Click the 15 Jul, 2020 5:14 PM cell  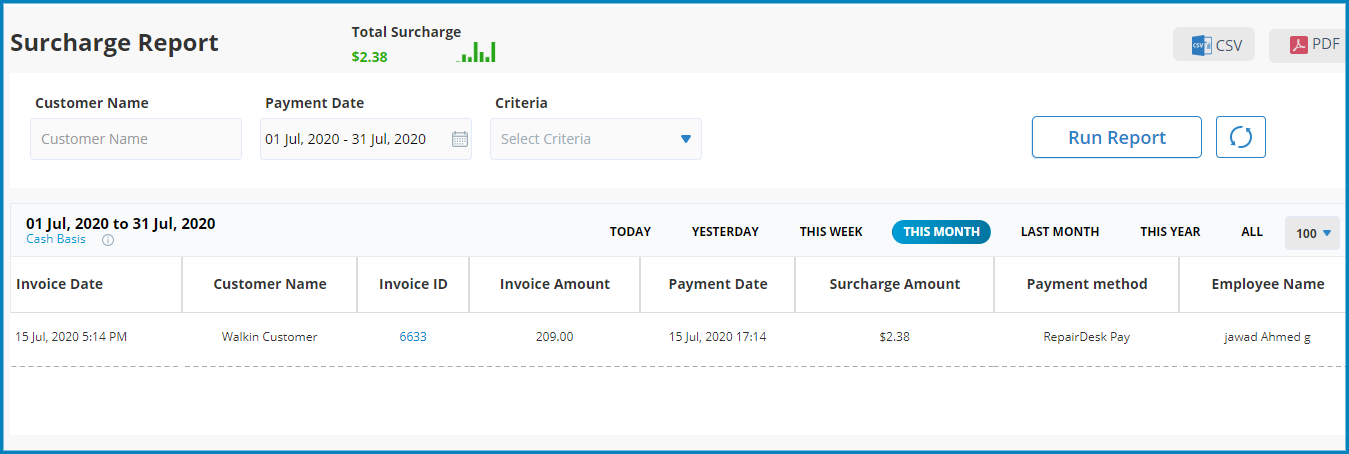point(71,337)
